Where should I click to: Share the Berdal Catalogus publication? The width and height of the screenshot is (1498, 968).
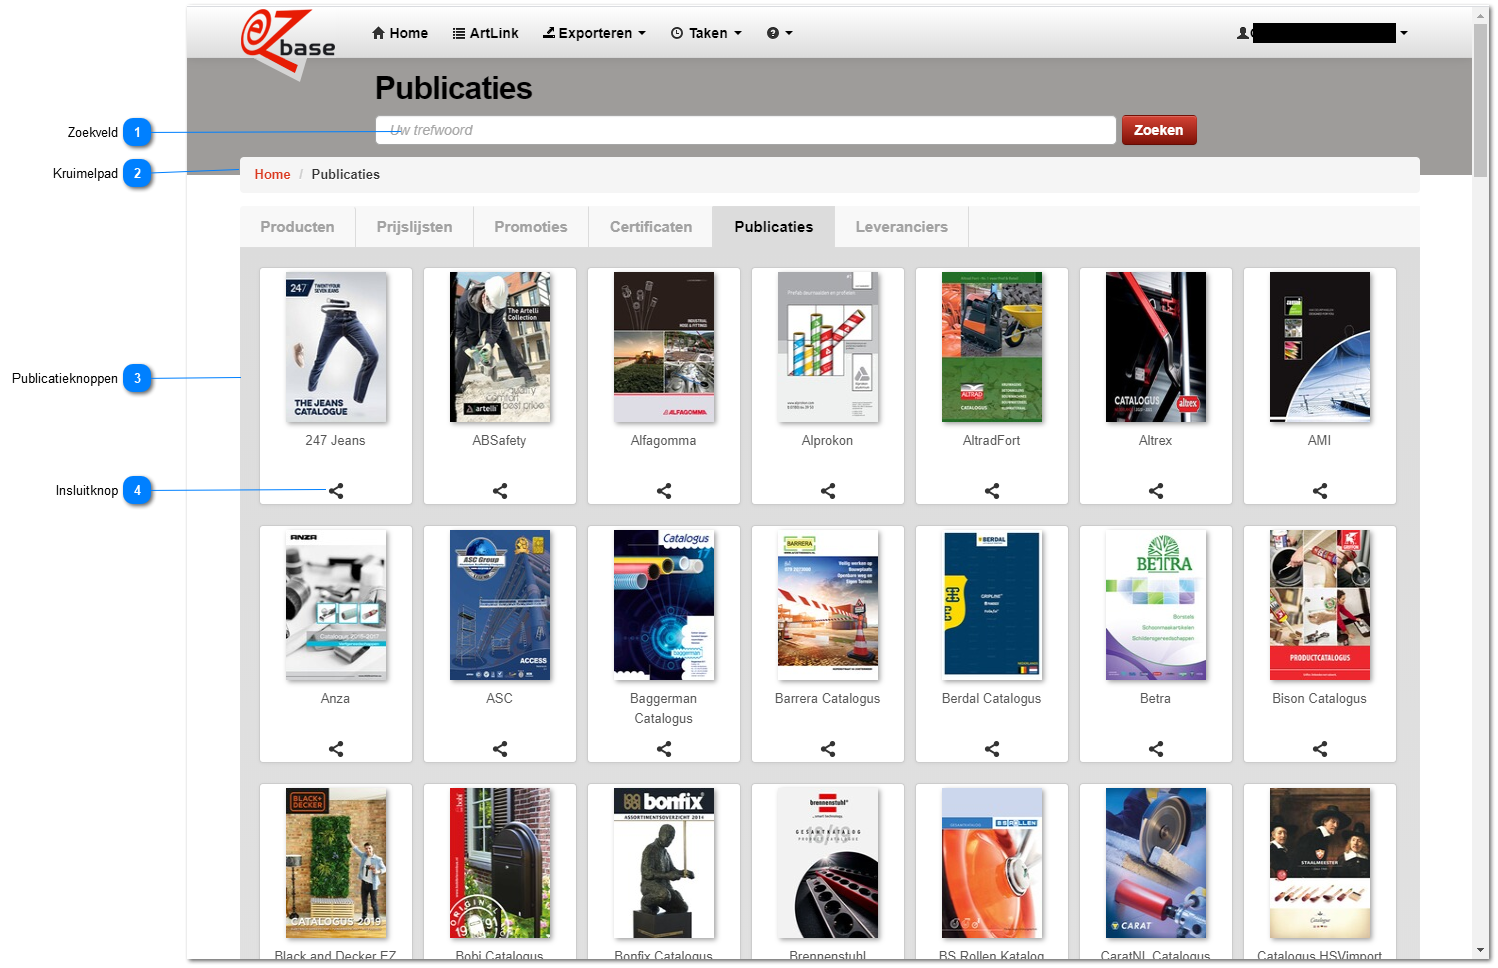click(992, 749)
